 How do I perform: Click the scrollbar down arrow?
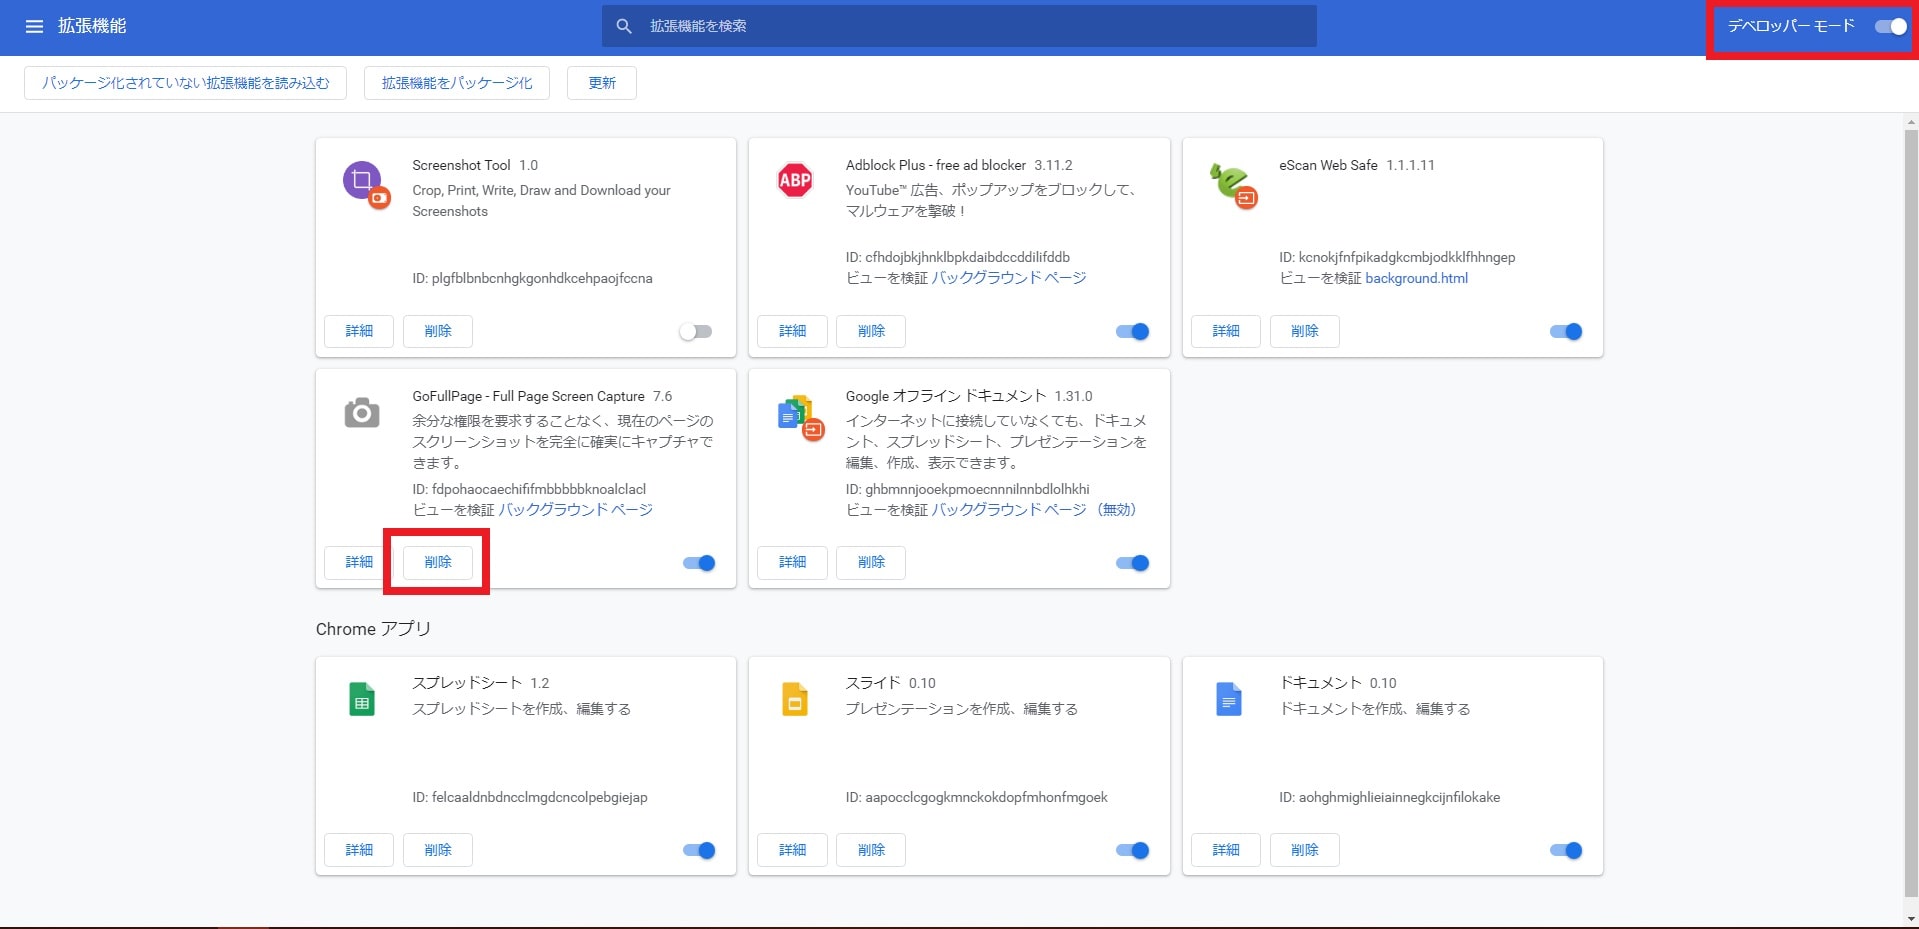click(1911, 919)
